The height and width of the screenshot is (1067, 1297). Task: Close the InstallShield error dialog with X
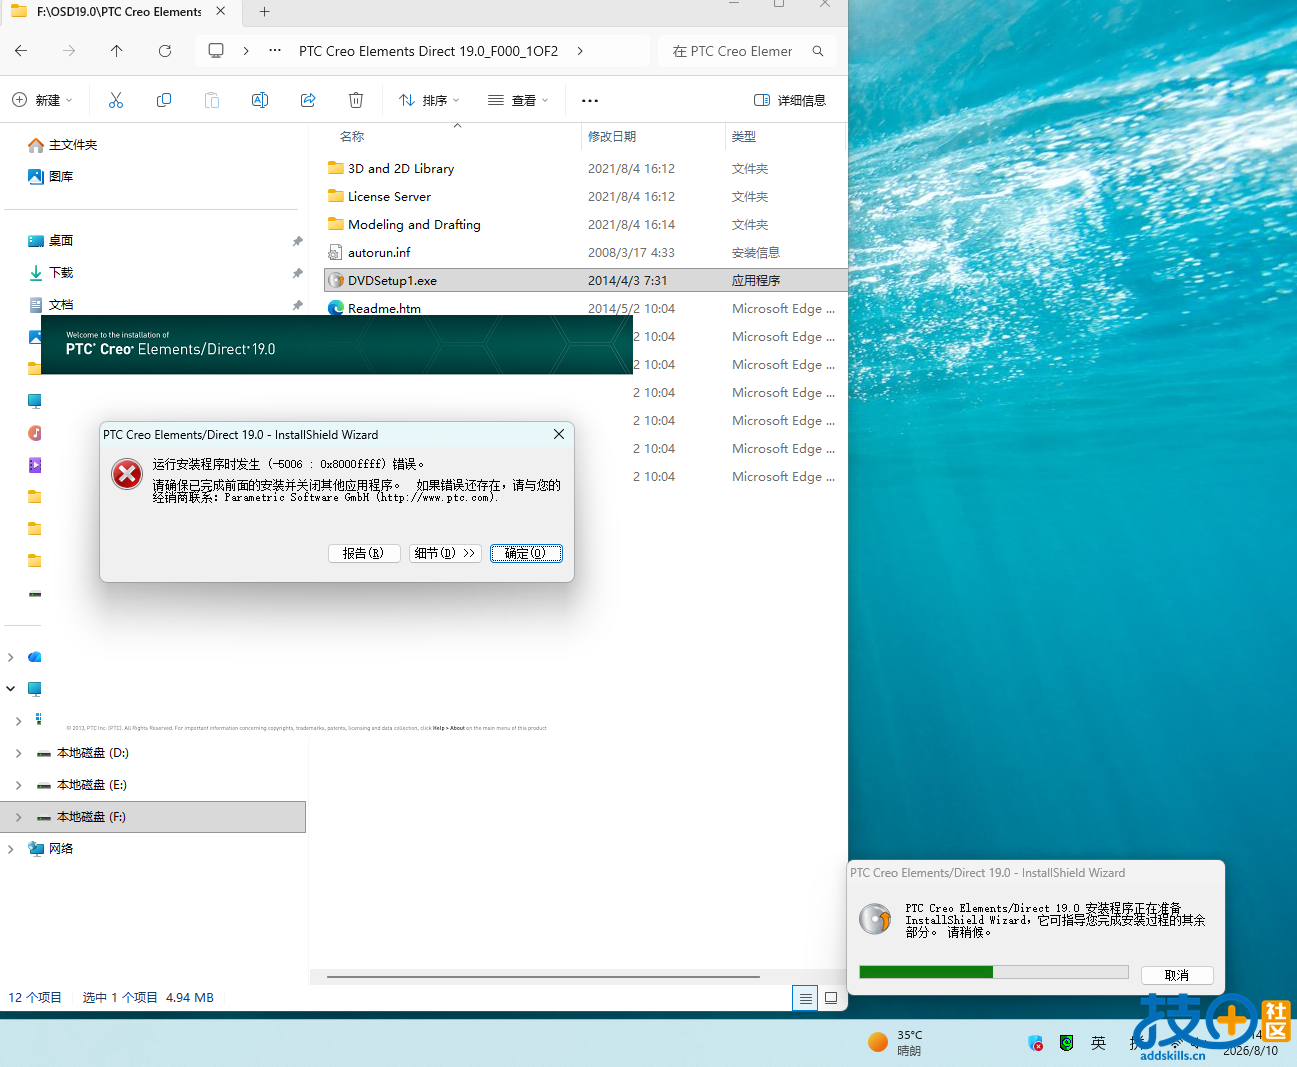pyautogui.click(x=559, y=434)
